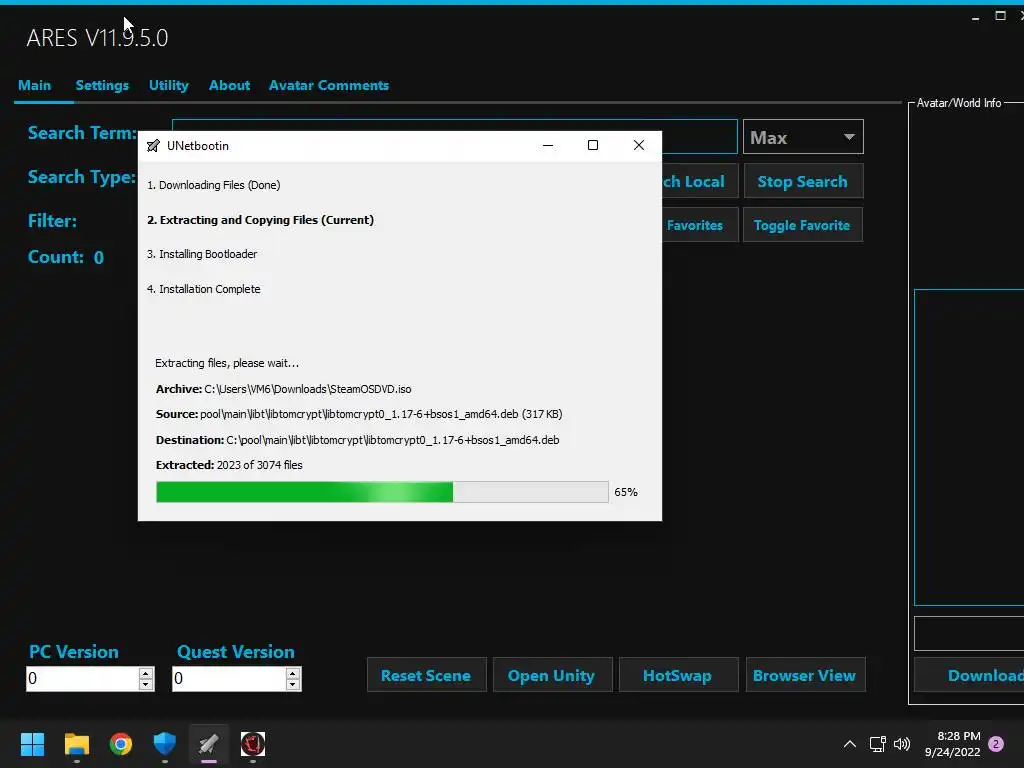Click the Source file path line
This screenshot has width=1024, height=768.
pos(359,414)
